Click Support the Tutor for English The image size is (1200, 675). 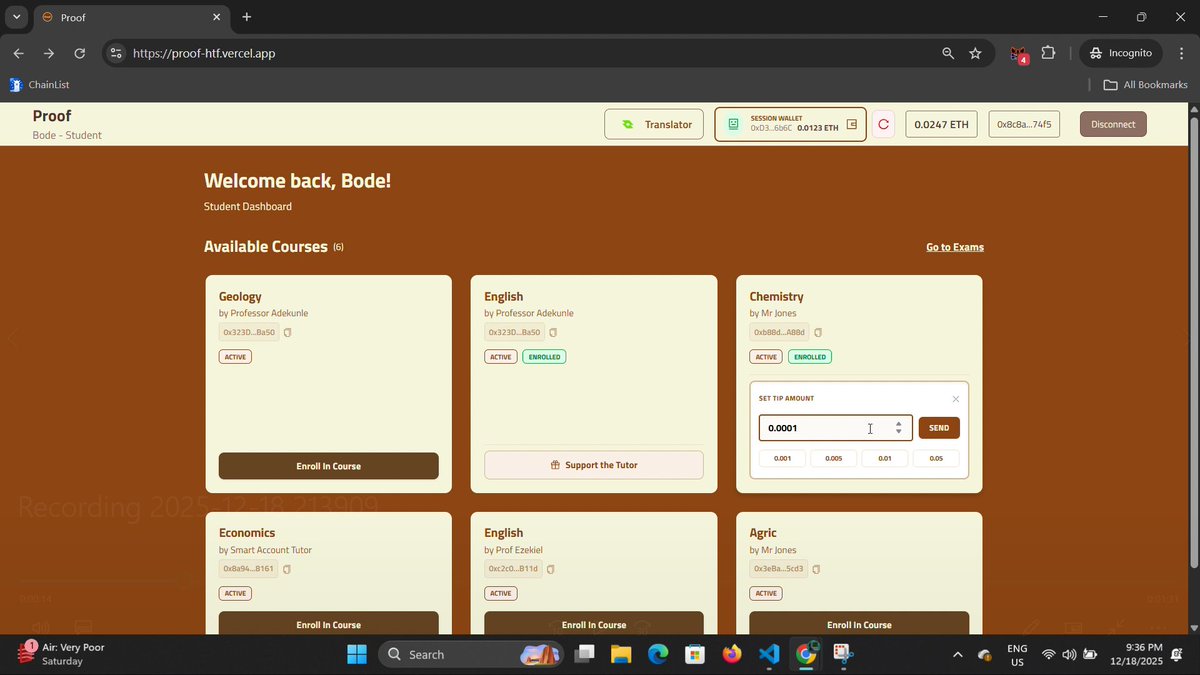pyautogui.click(x=594, y=465)
